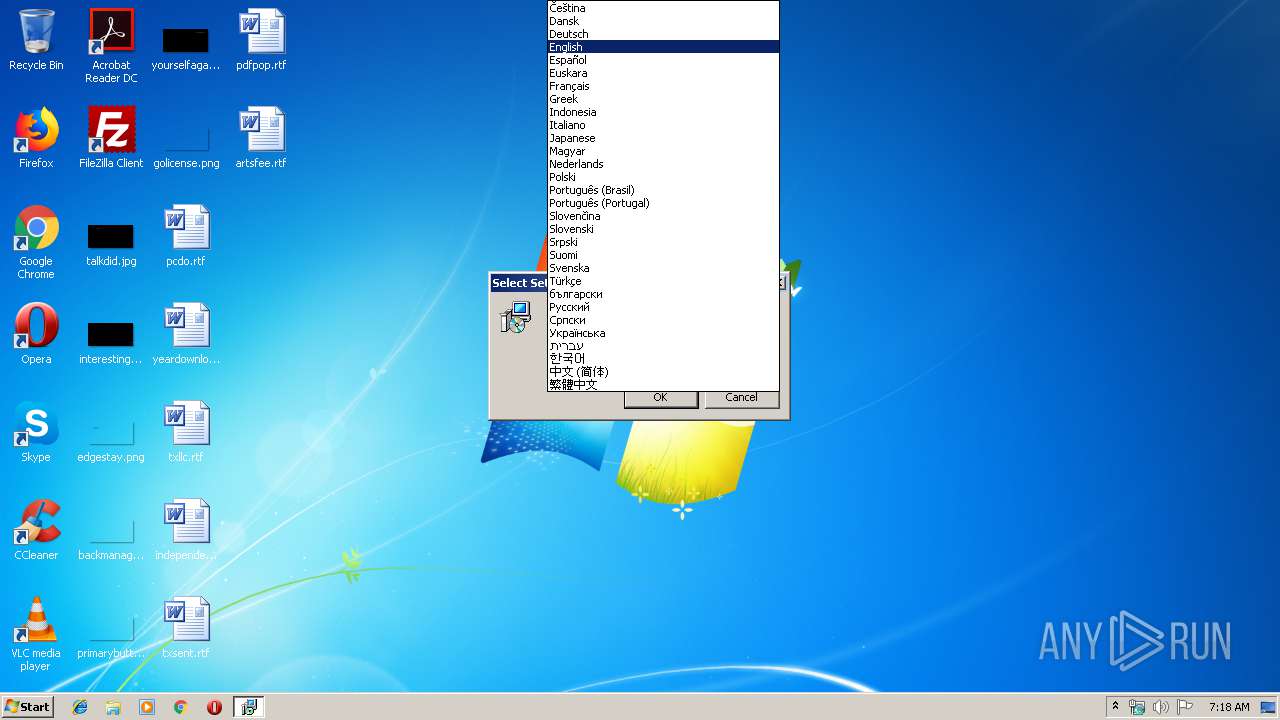Pick Suomi in the language list

(x=663, y=255)
